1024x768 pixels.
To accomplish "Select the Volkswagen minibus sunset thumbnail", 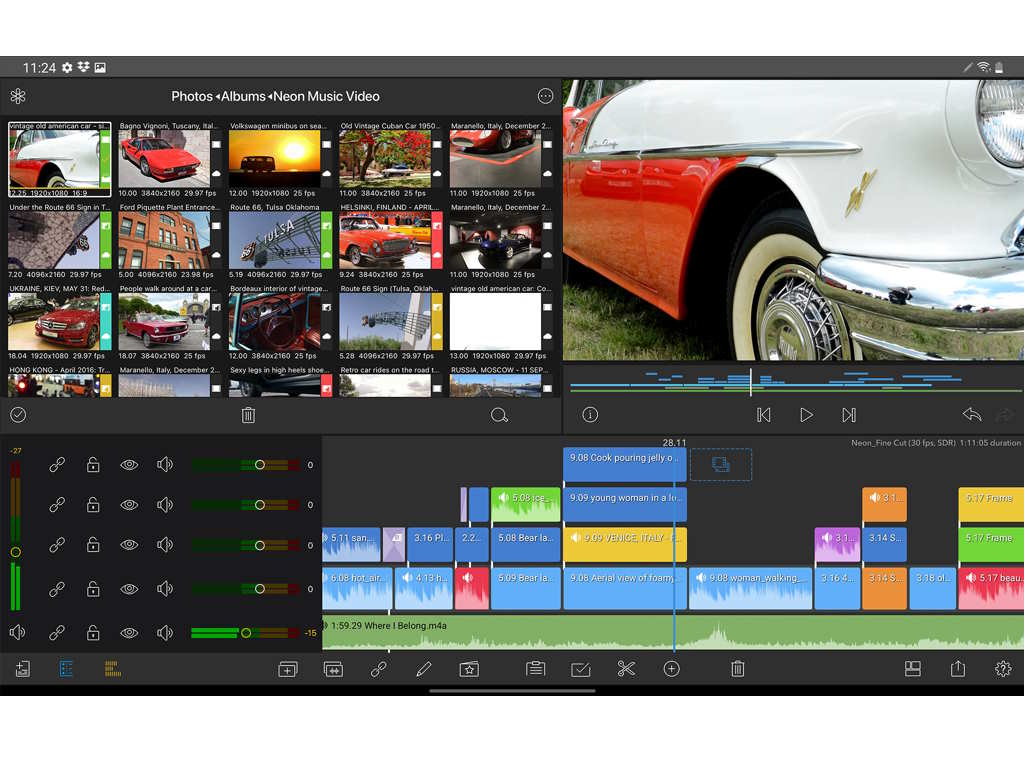I will click(x=280, y=160).
